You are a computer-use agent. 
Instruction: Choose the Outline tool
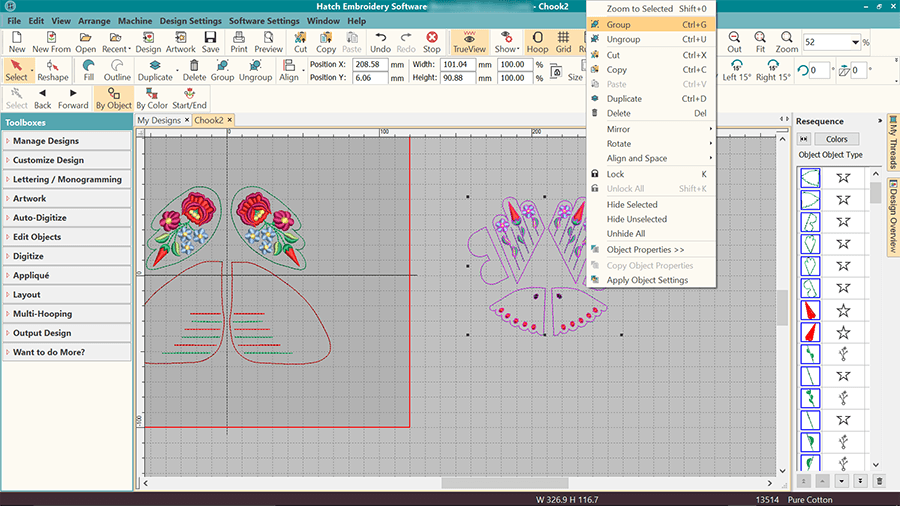coord(117,70)
